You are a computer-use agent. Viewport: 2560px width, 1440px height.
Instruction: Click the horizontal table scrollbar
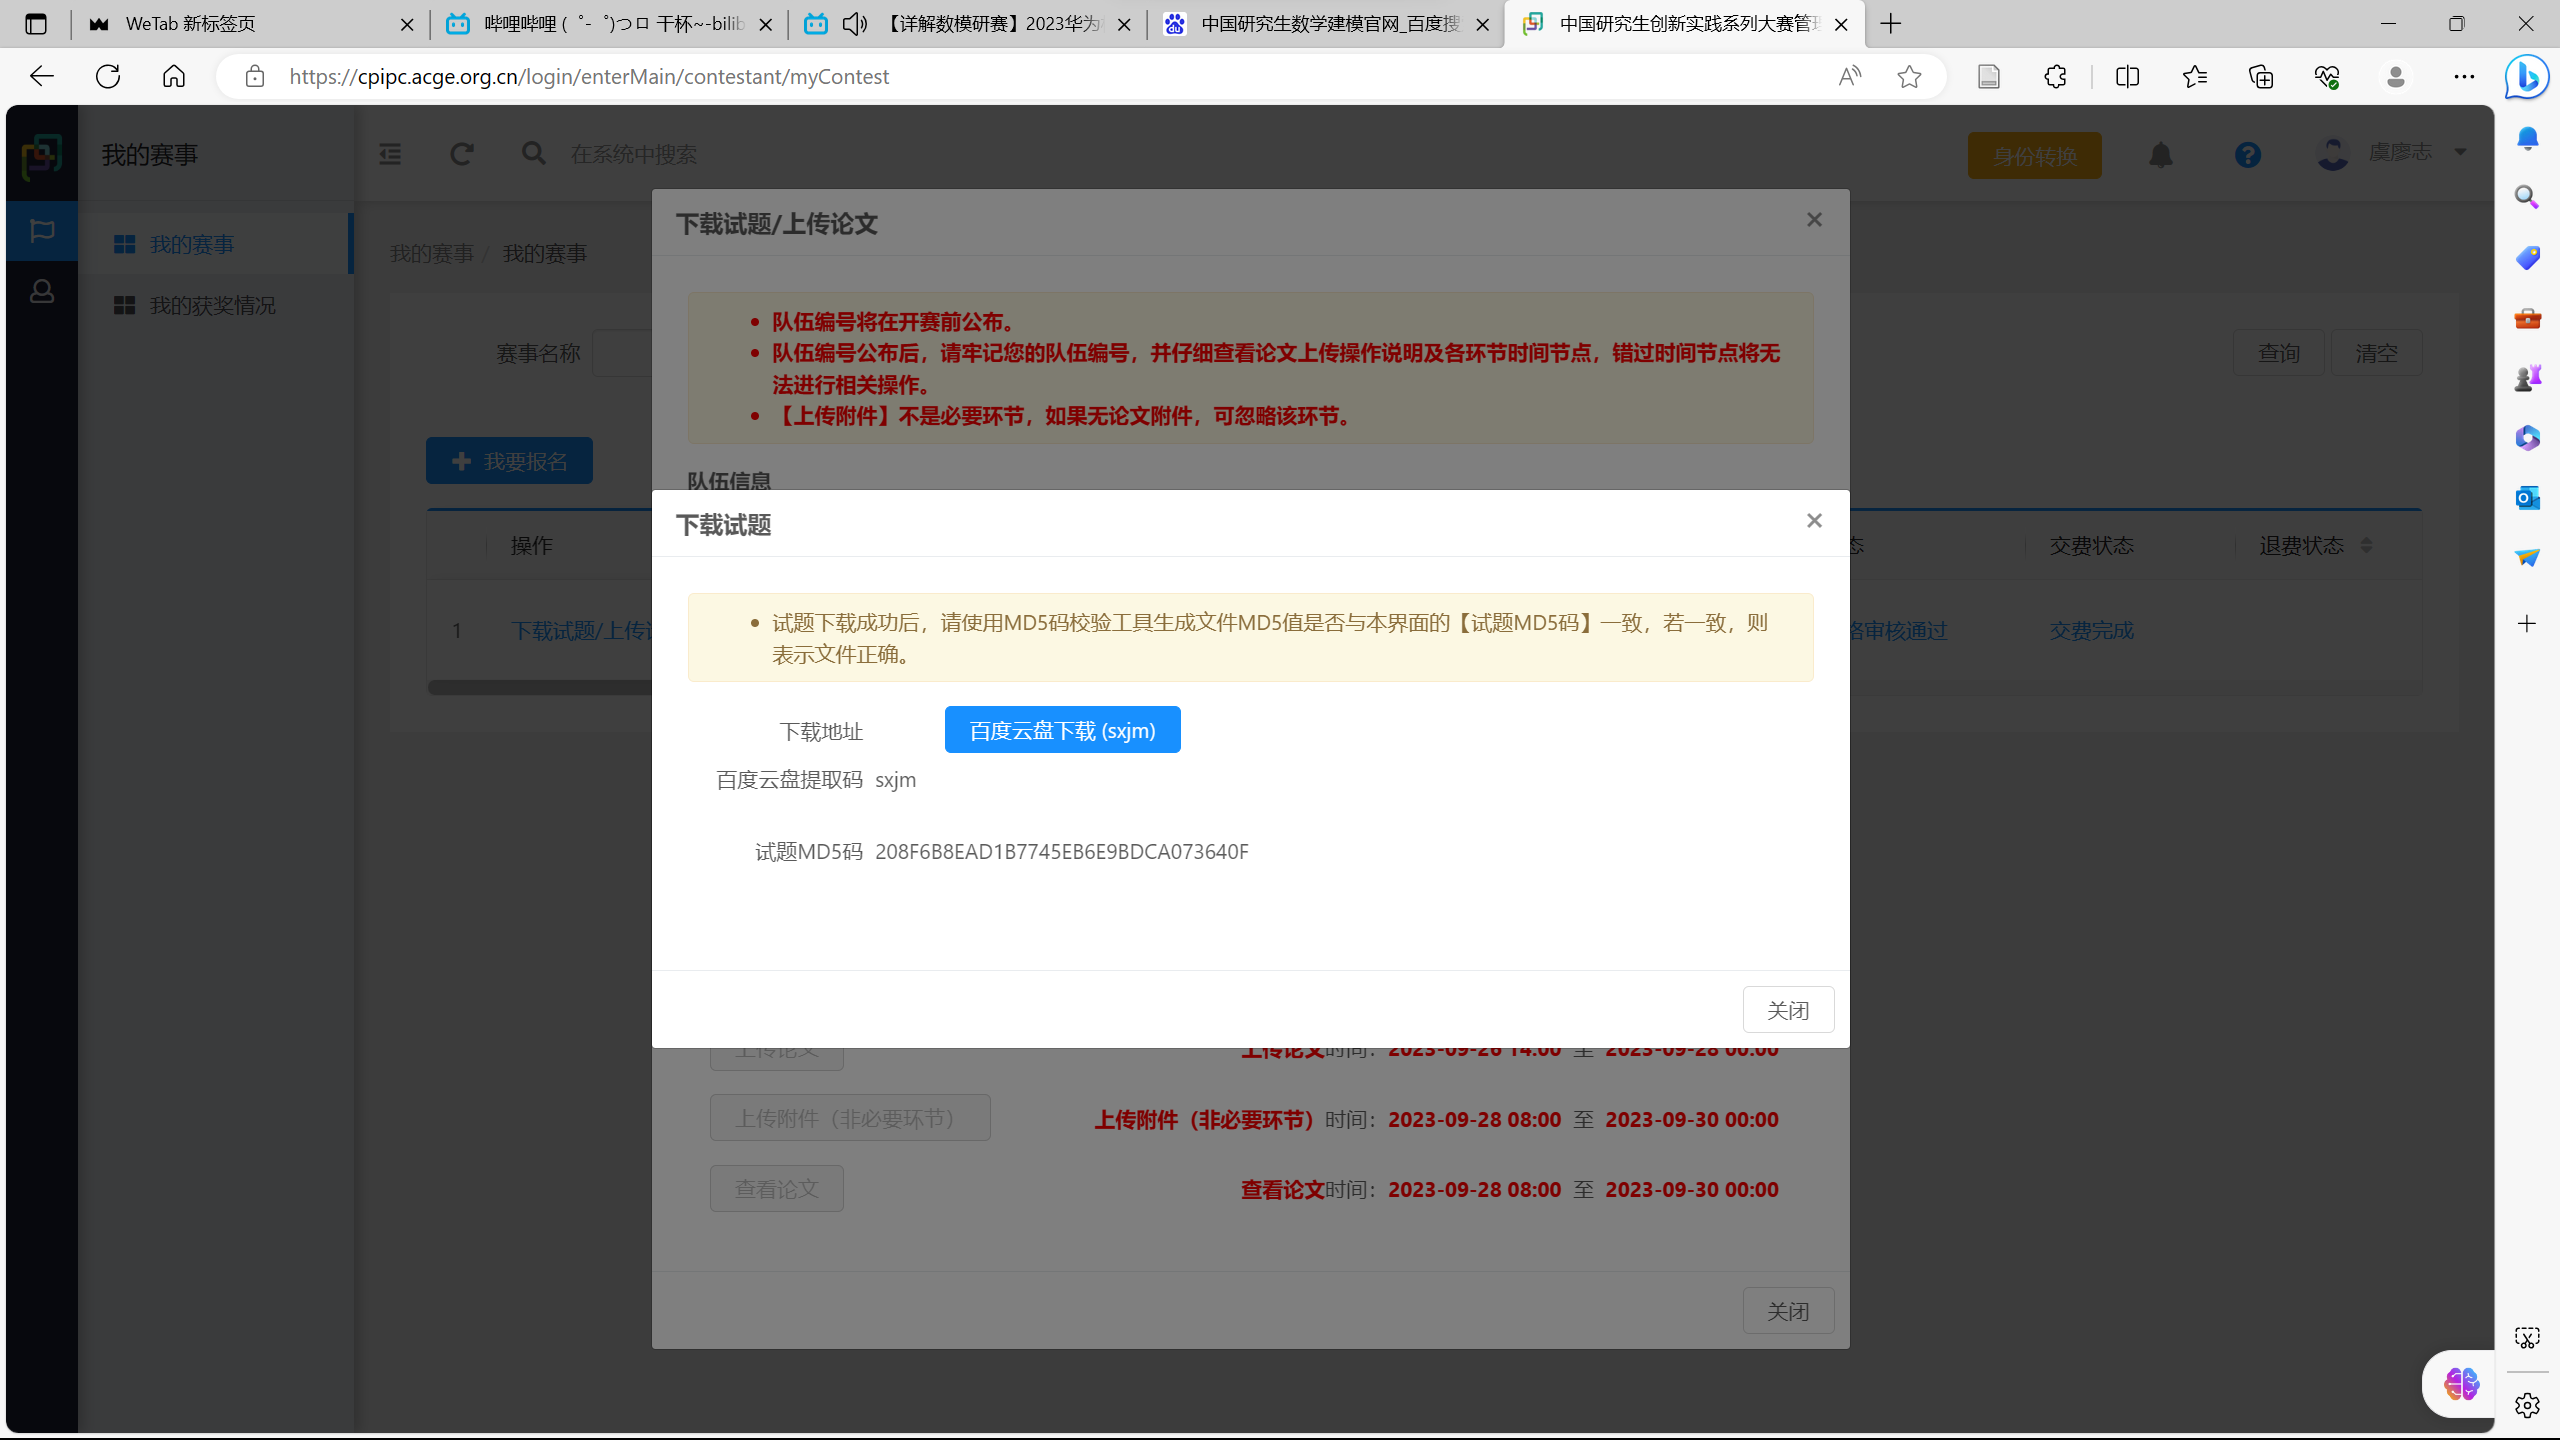pos(540,687)
